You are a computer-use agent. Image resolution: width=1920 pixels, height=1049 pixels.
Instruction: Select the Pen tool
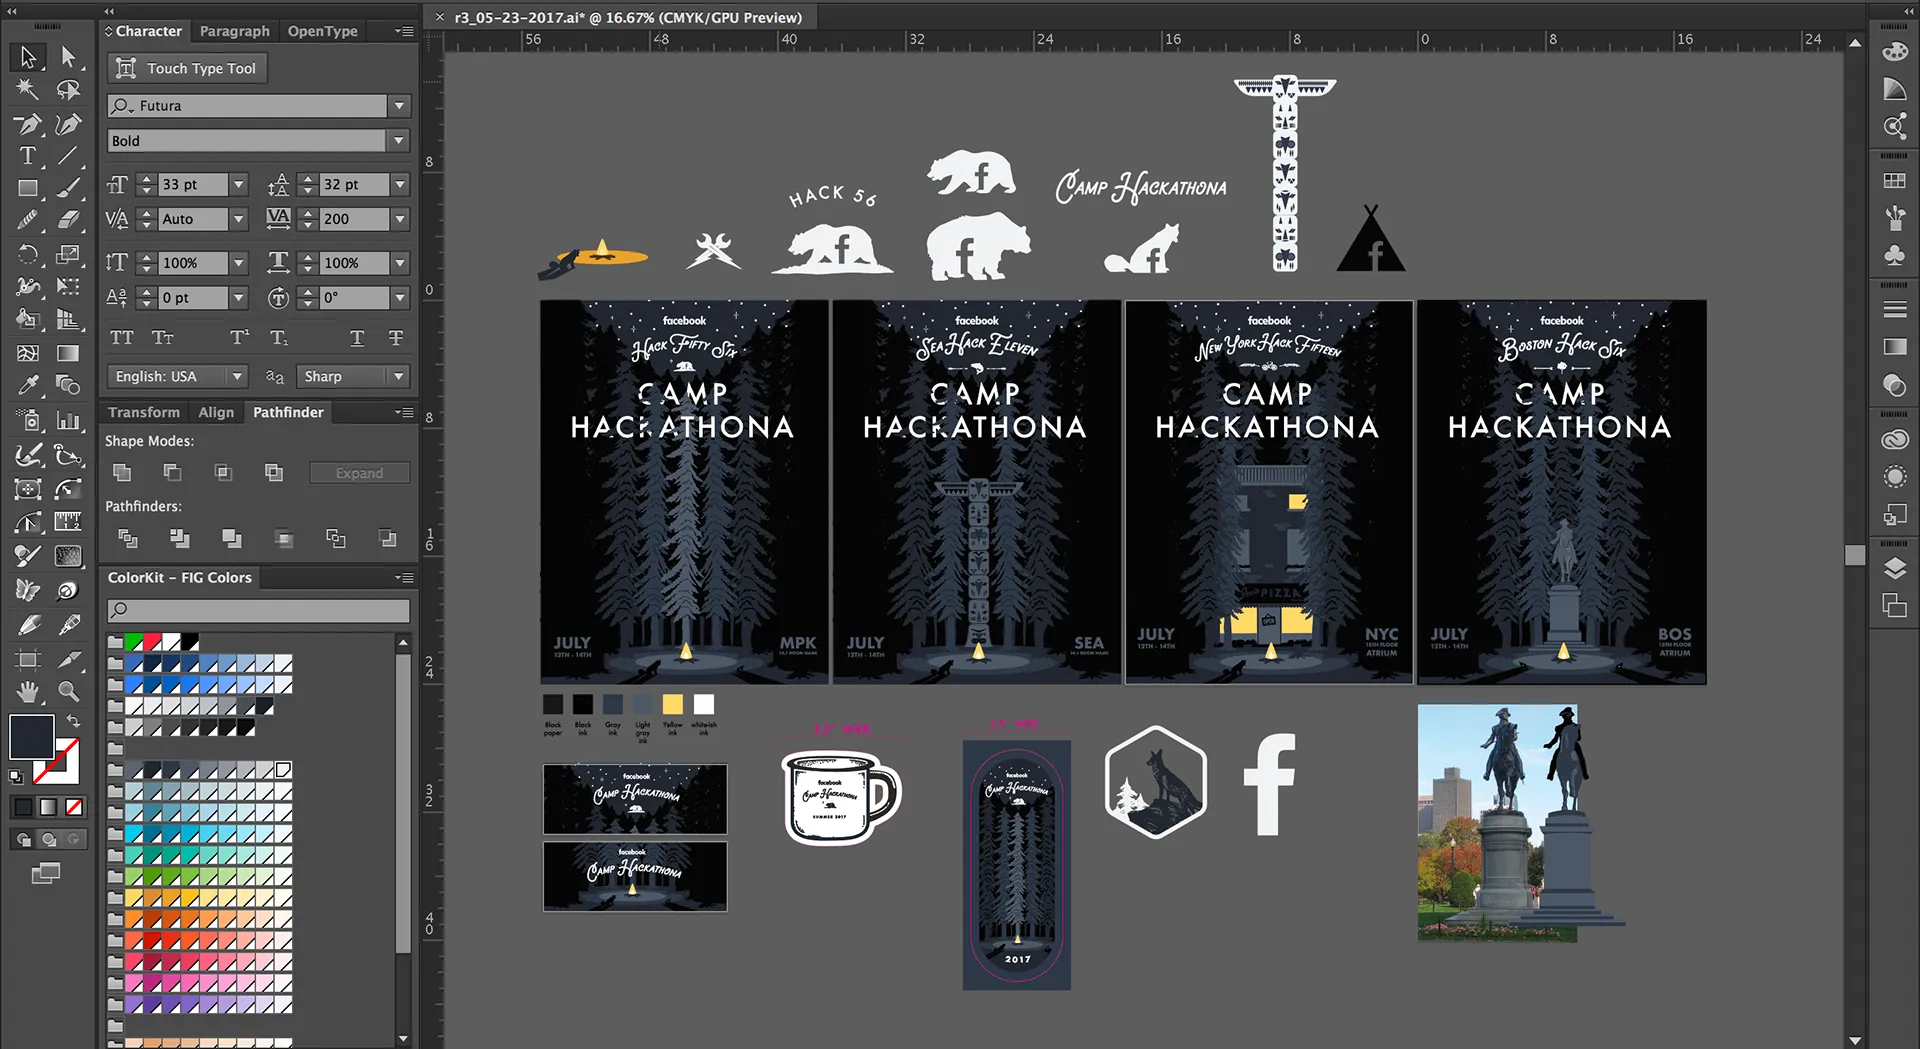coord(28,124)
